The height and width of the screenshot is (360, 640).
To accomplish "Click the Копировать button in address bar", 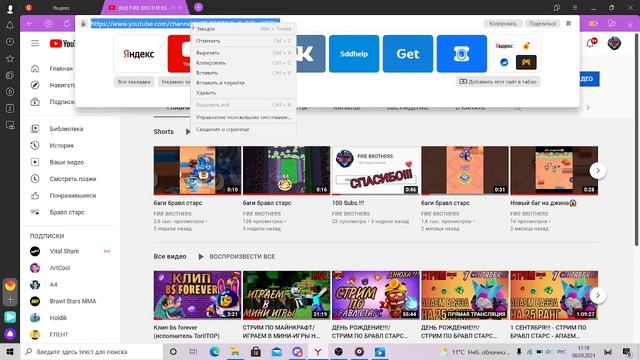I will click(x=503, y=24).
